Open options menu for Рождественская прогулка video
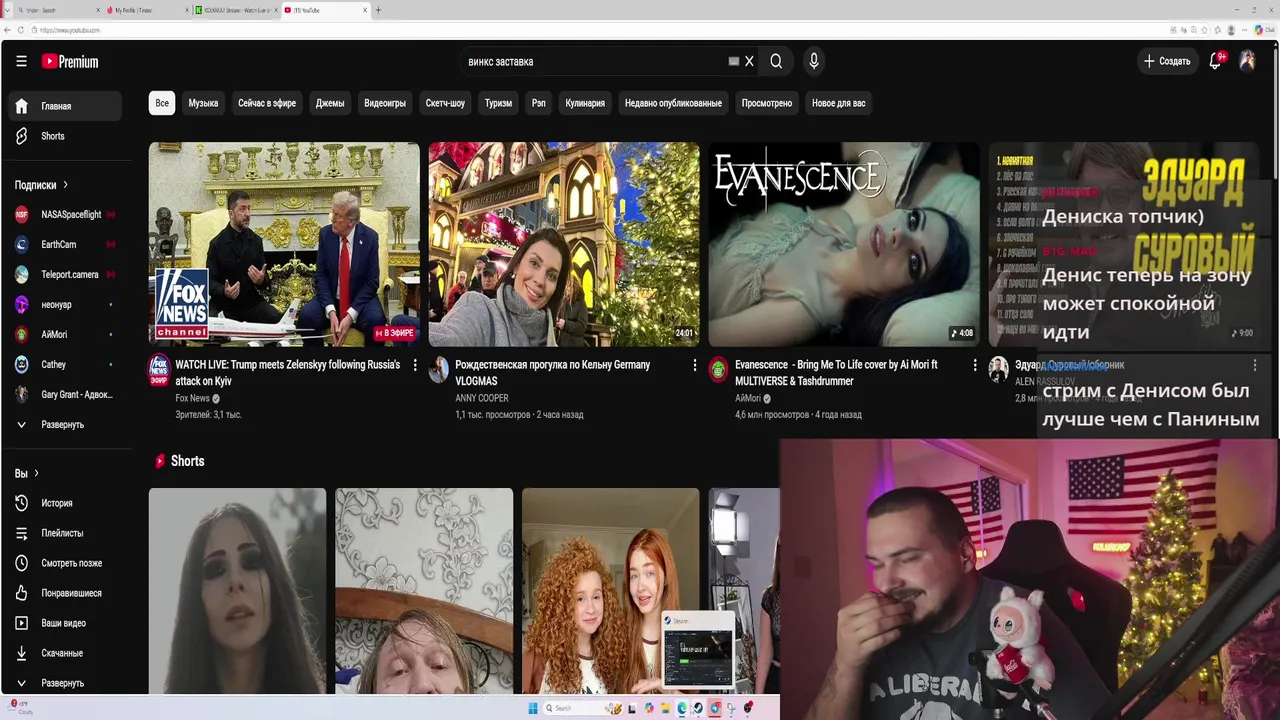1280x720 pixels. [x=695, y=365]
